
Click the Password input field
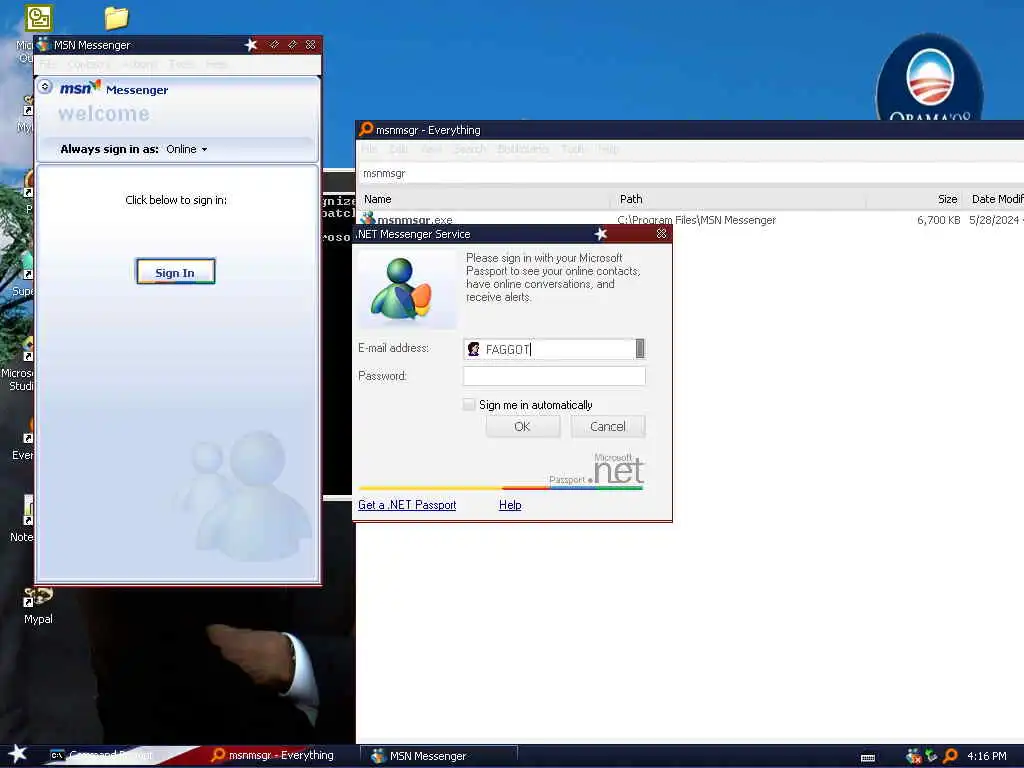coord(554,376)
